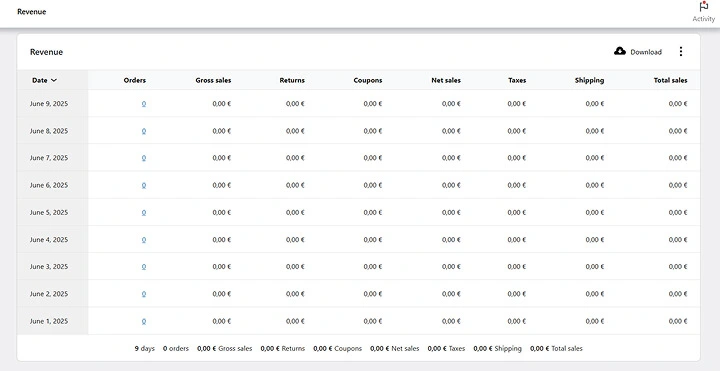Click Returns value for June 8, 2025

tap(295, 131)
